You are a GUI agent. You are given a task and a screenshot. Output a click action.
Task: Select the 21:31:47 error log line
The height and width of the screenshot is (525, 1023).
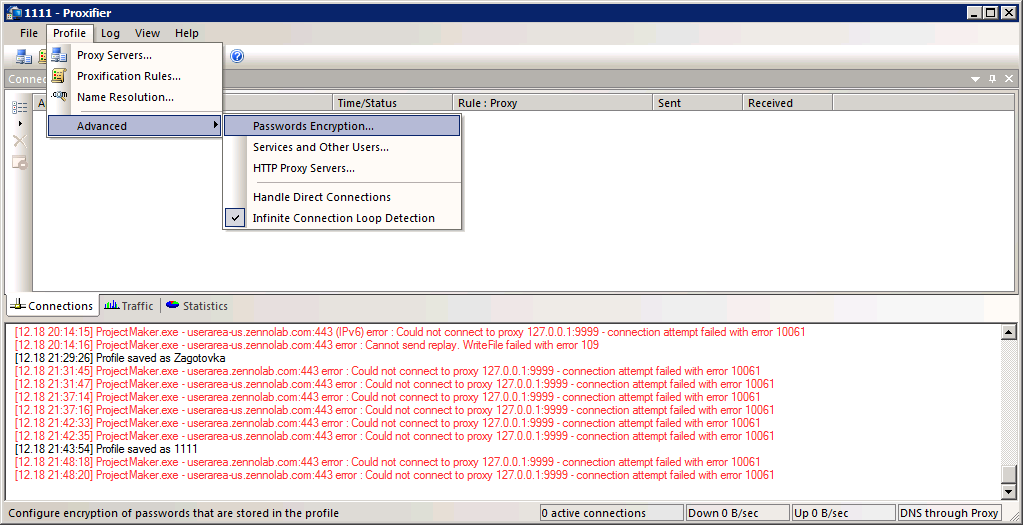[394, 384]
